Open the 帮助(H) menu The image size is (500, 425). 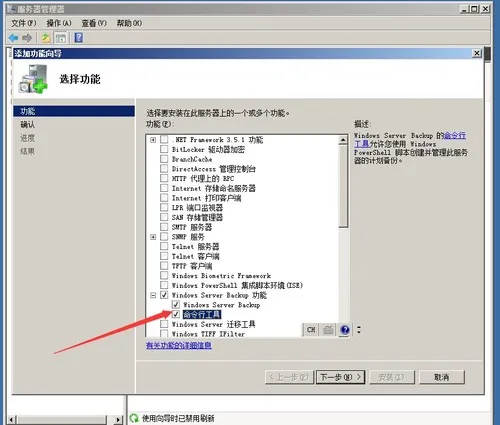click(129, 23)
